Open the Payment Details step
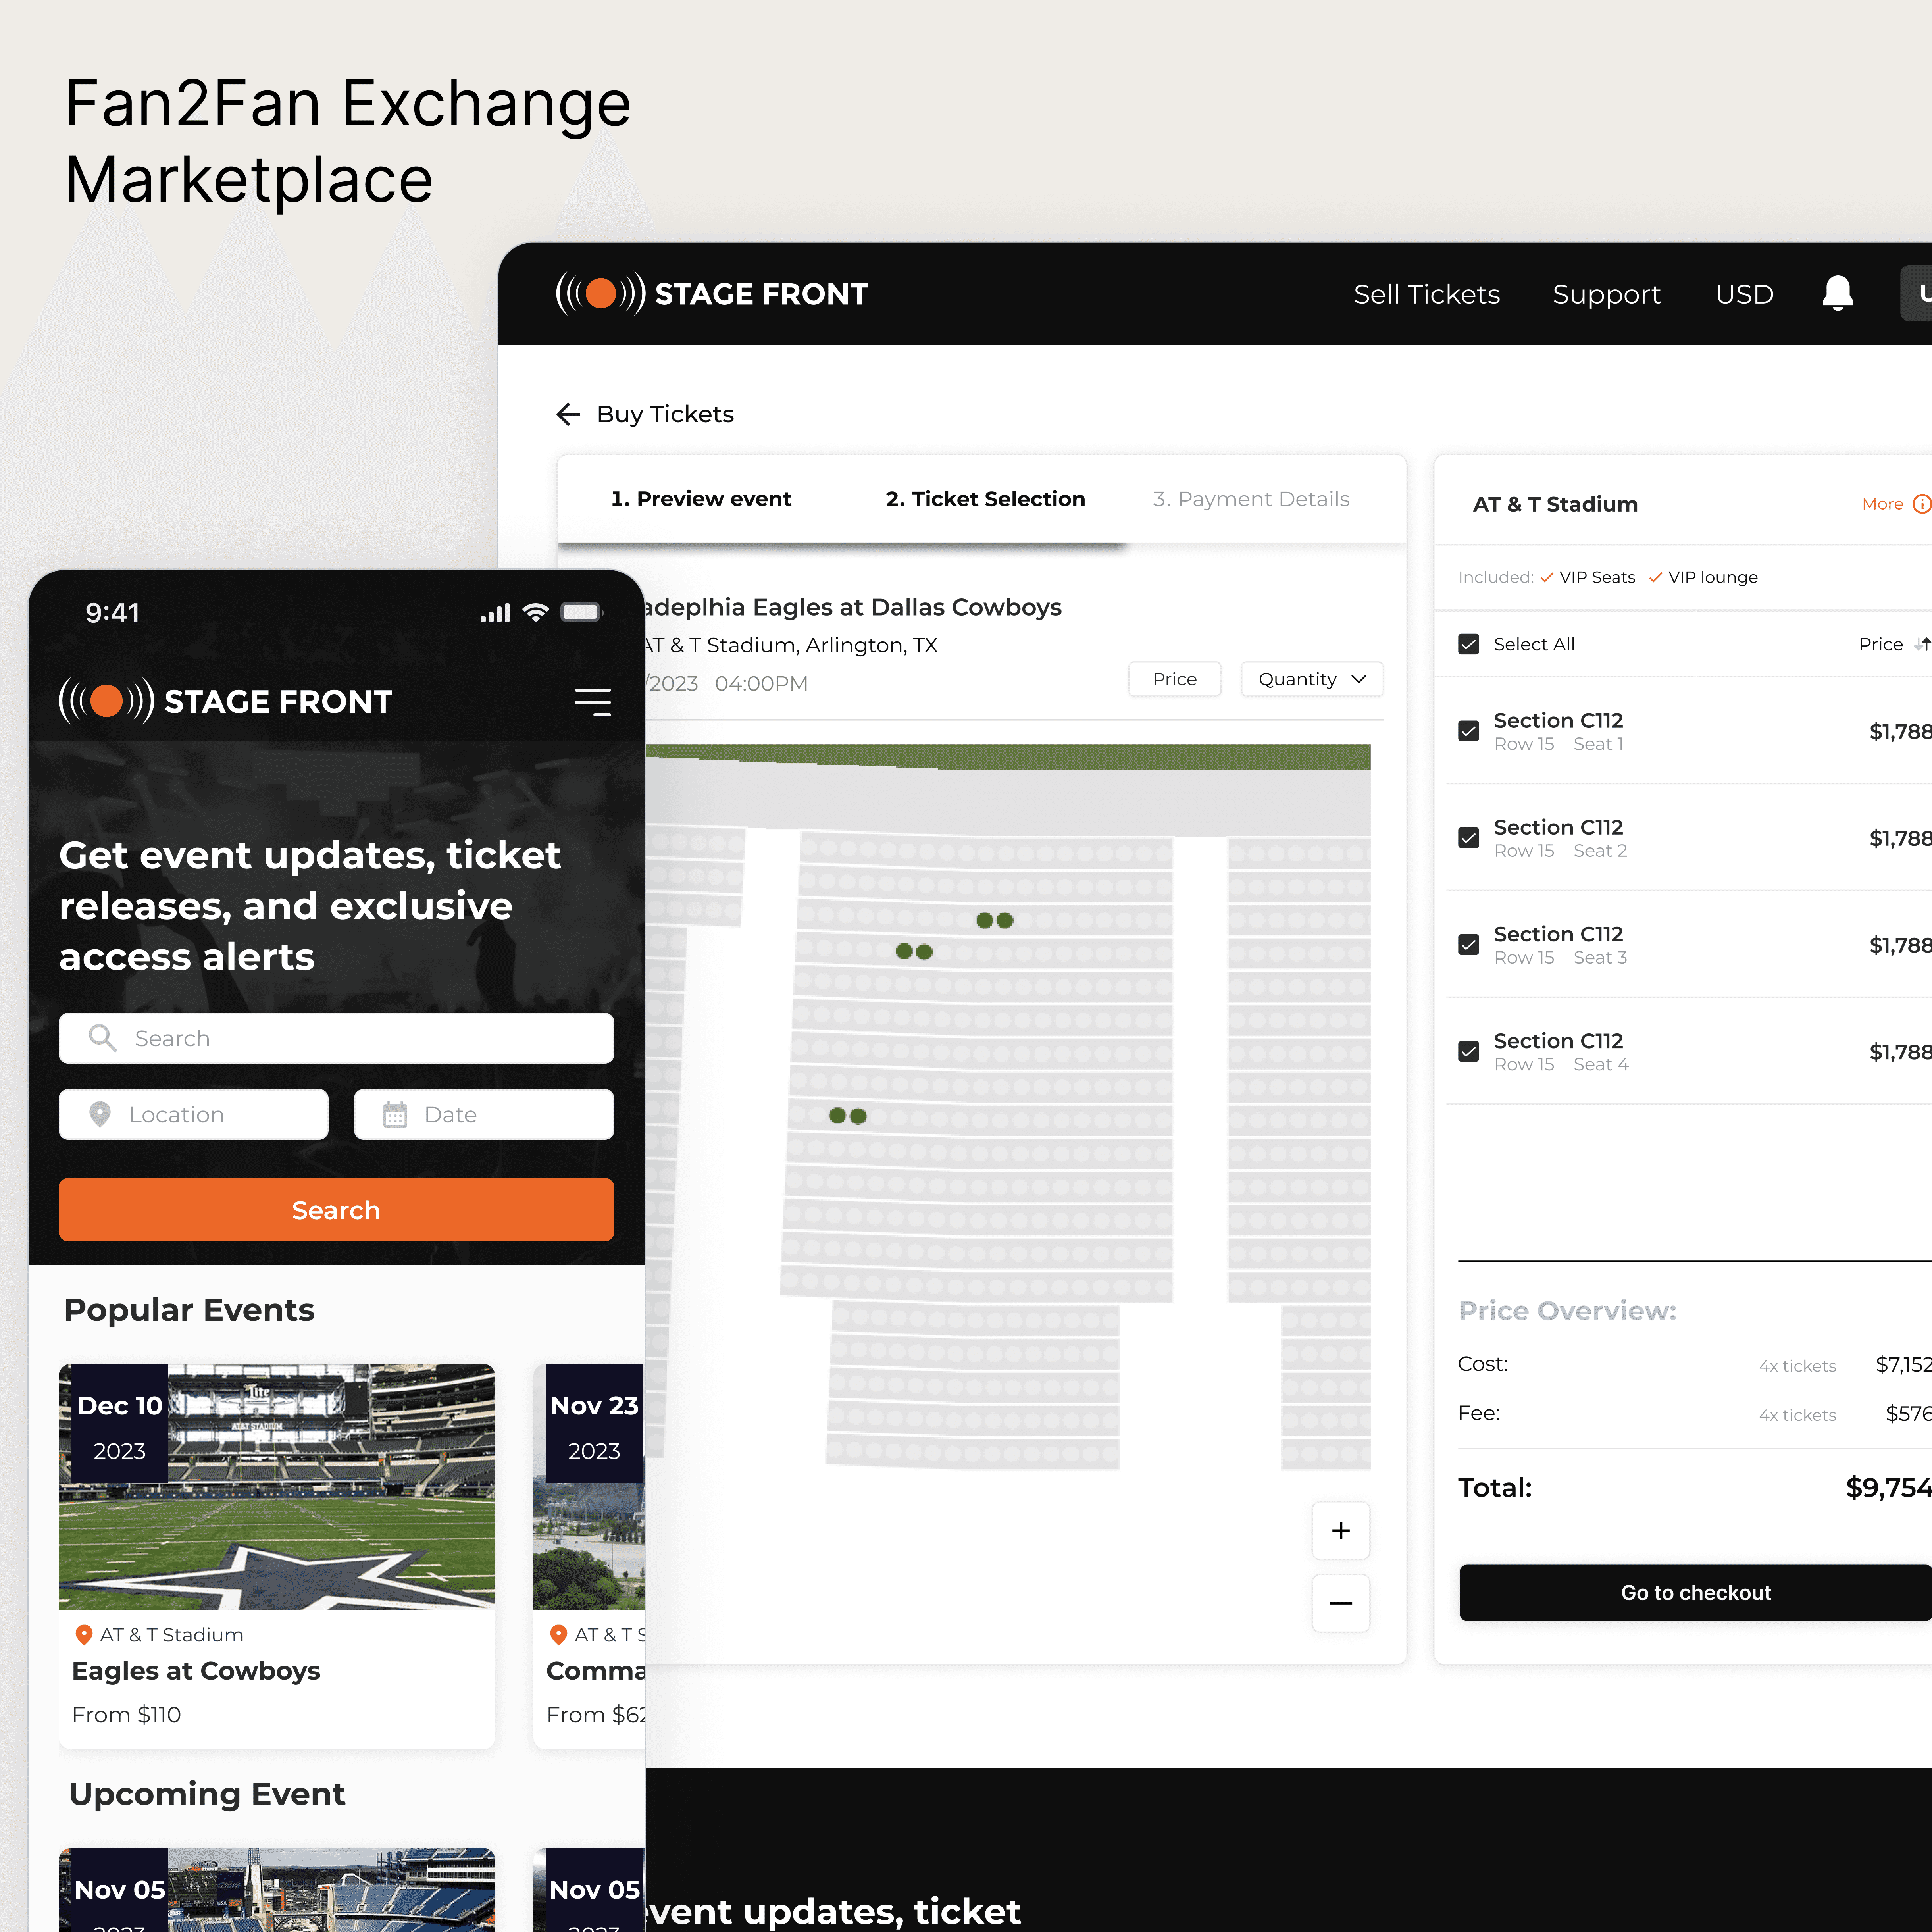The height and width of the screenshot is (1932, 1932). tap(1250, 499)
